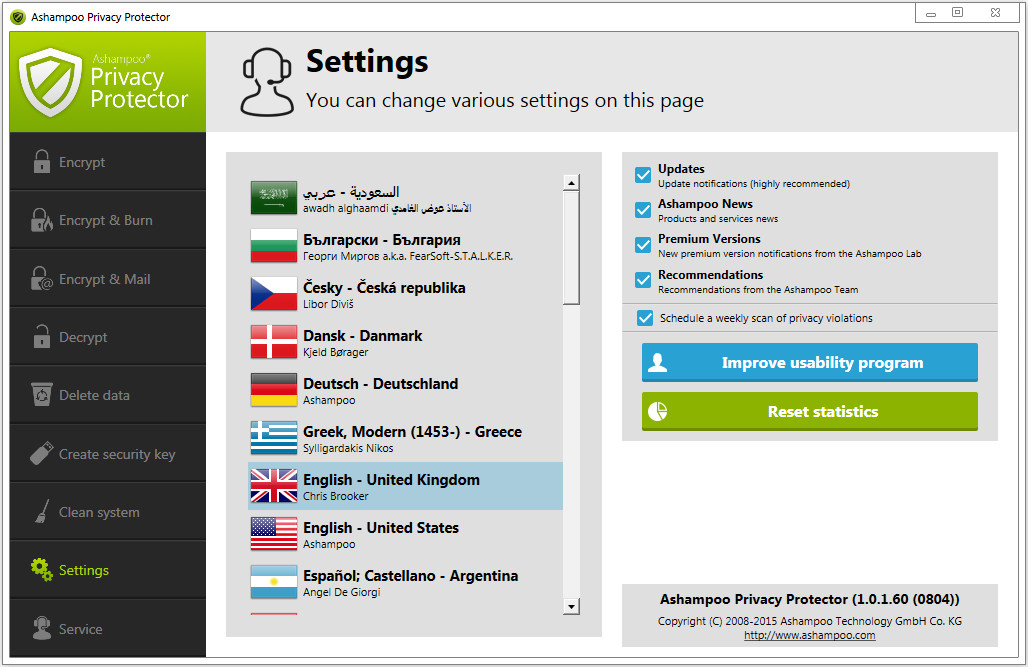This screenshot has width=1028, height=667.
Task: Click the Clean system broom icon
Action: pos(41,512)
